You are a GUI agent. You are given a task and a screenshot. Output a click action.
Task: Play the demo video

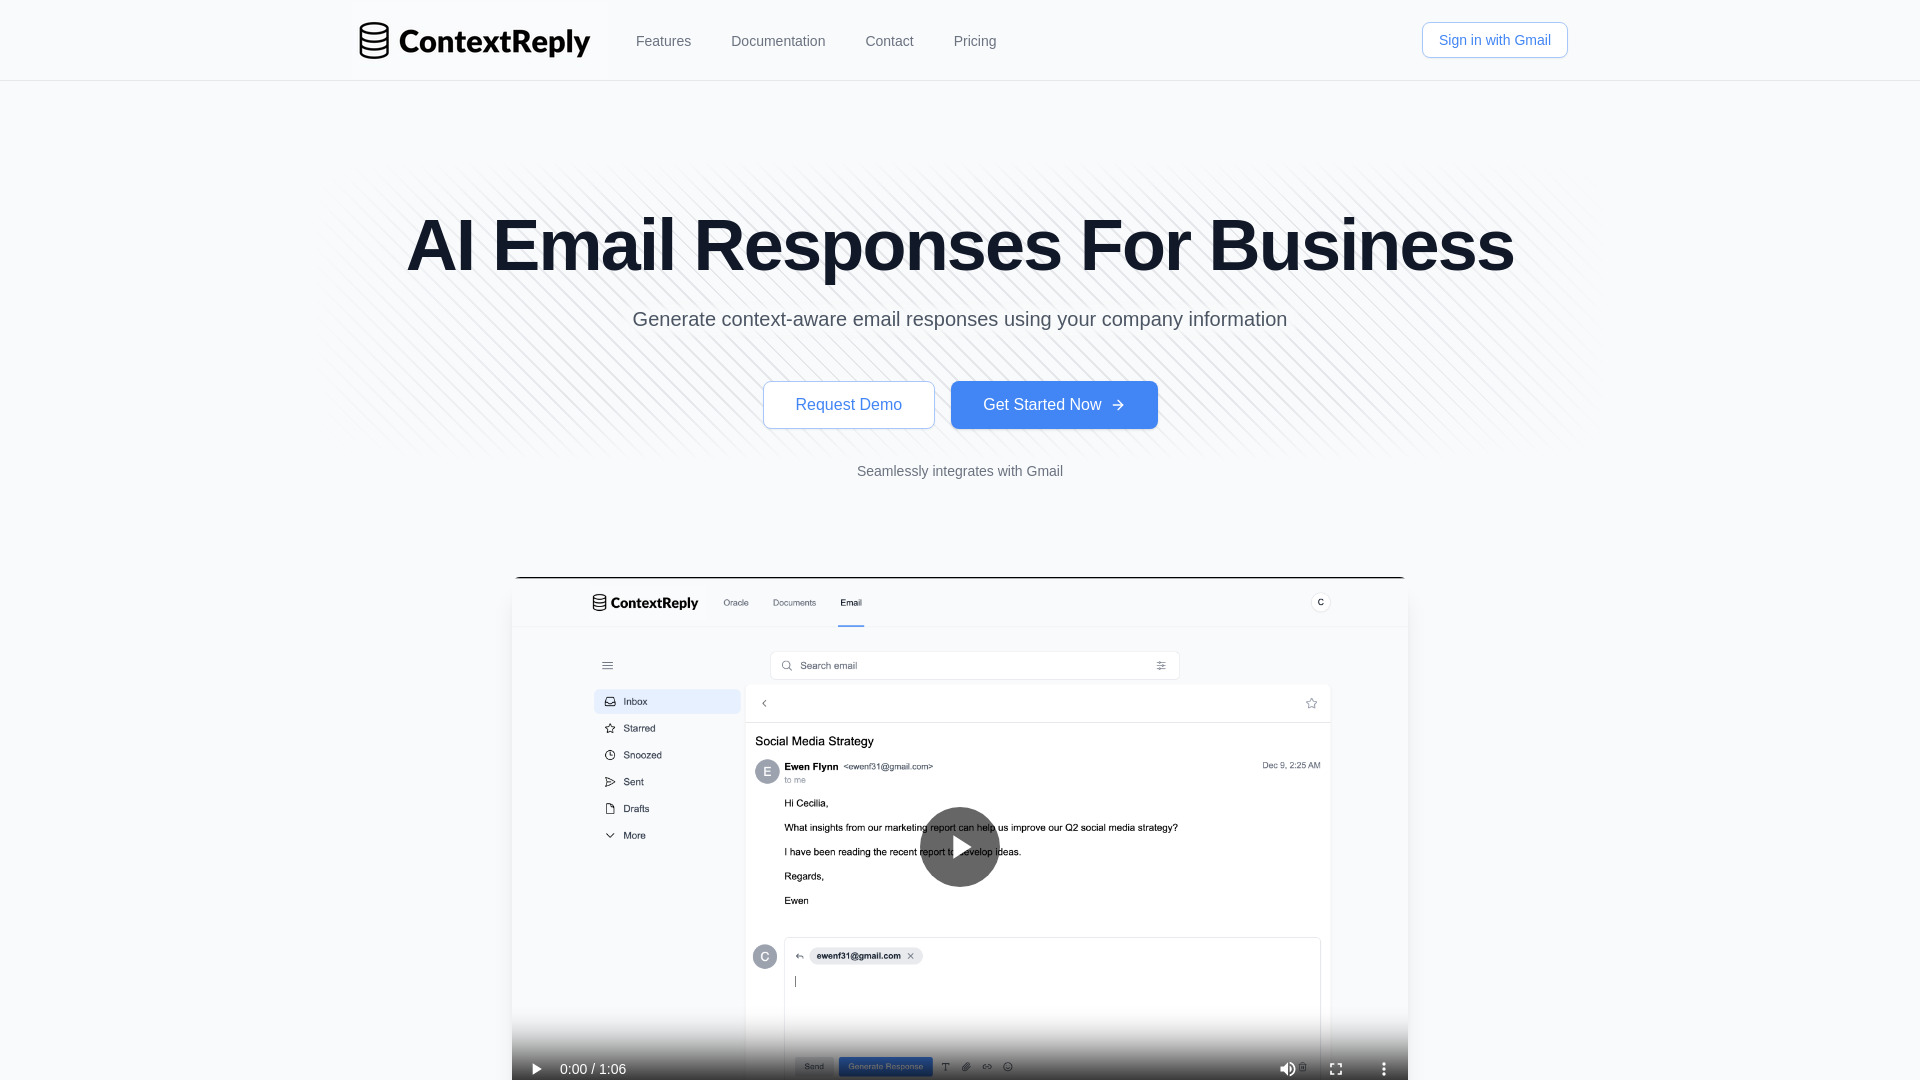click(960, 847)
